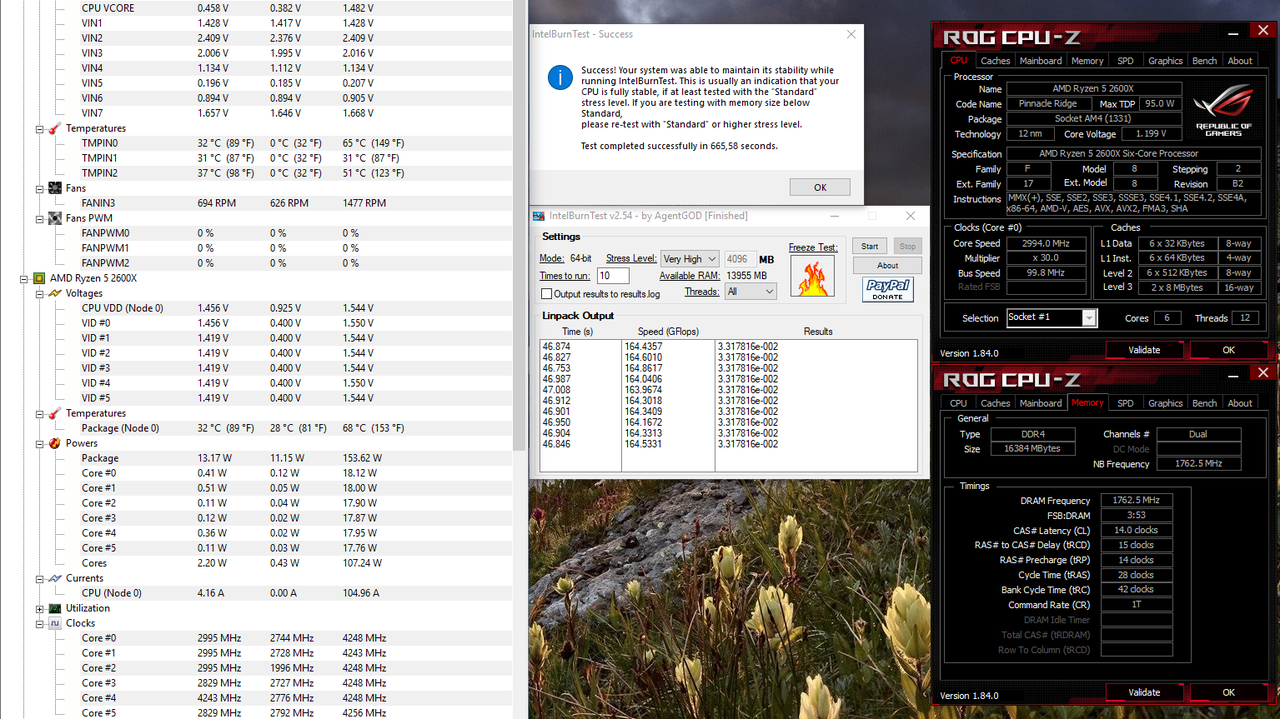Click the Fans icon in the tree
This screenshot has height=719, width=1280.
54,188
